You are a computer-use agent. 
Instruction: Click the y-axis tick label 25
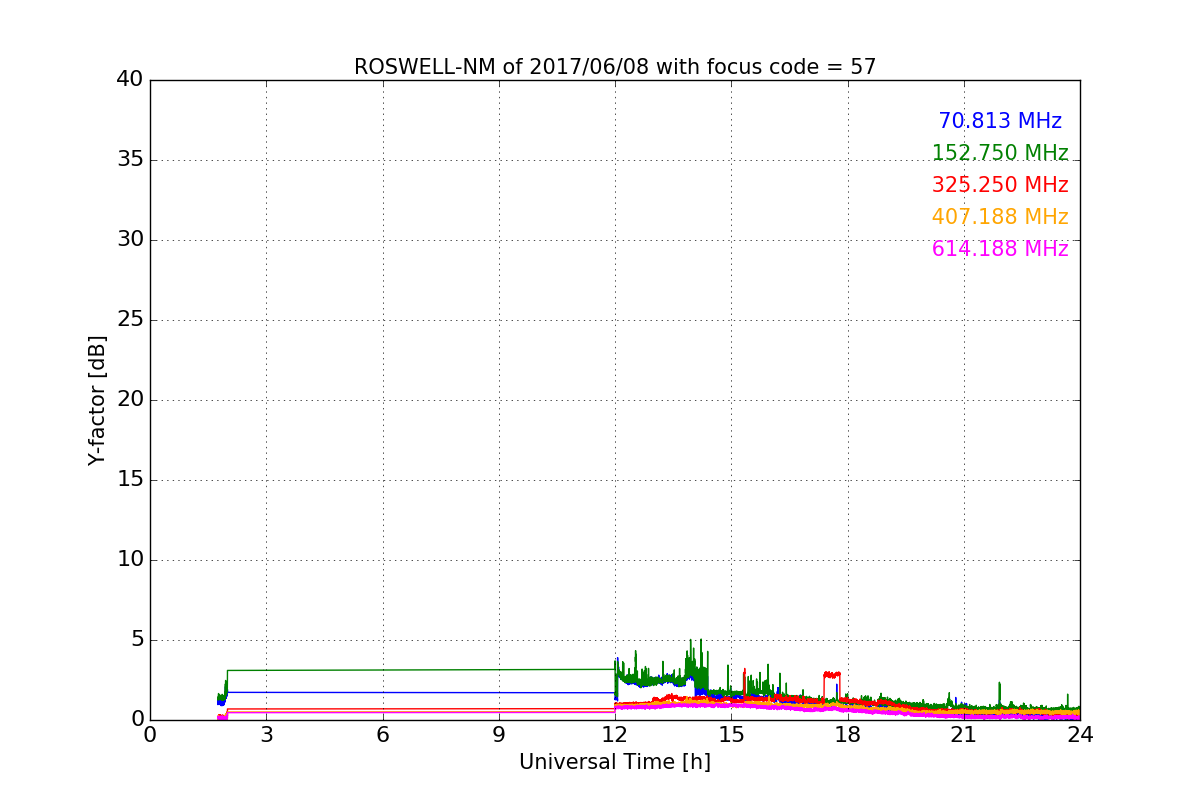(130, 320)
